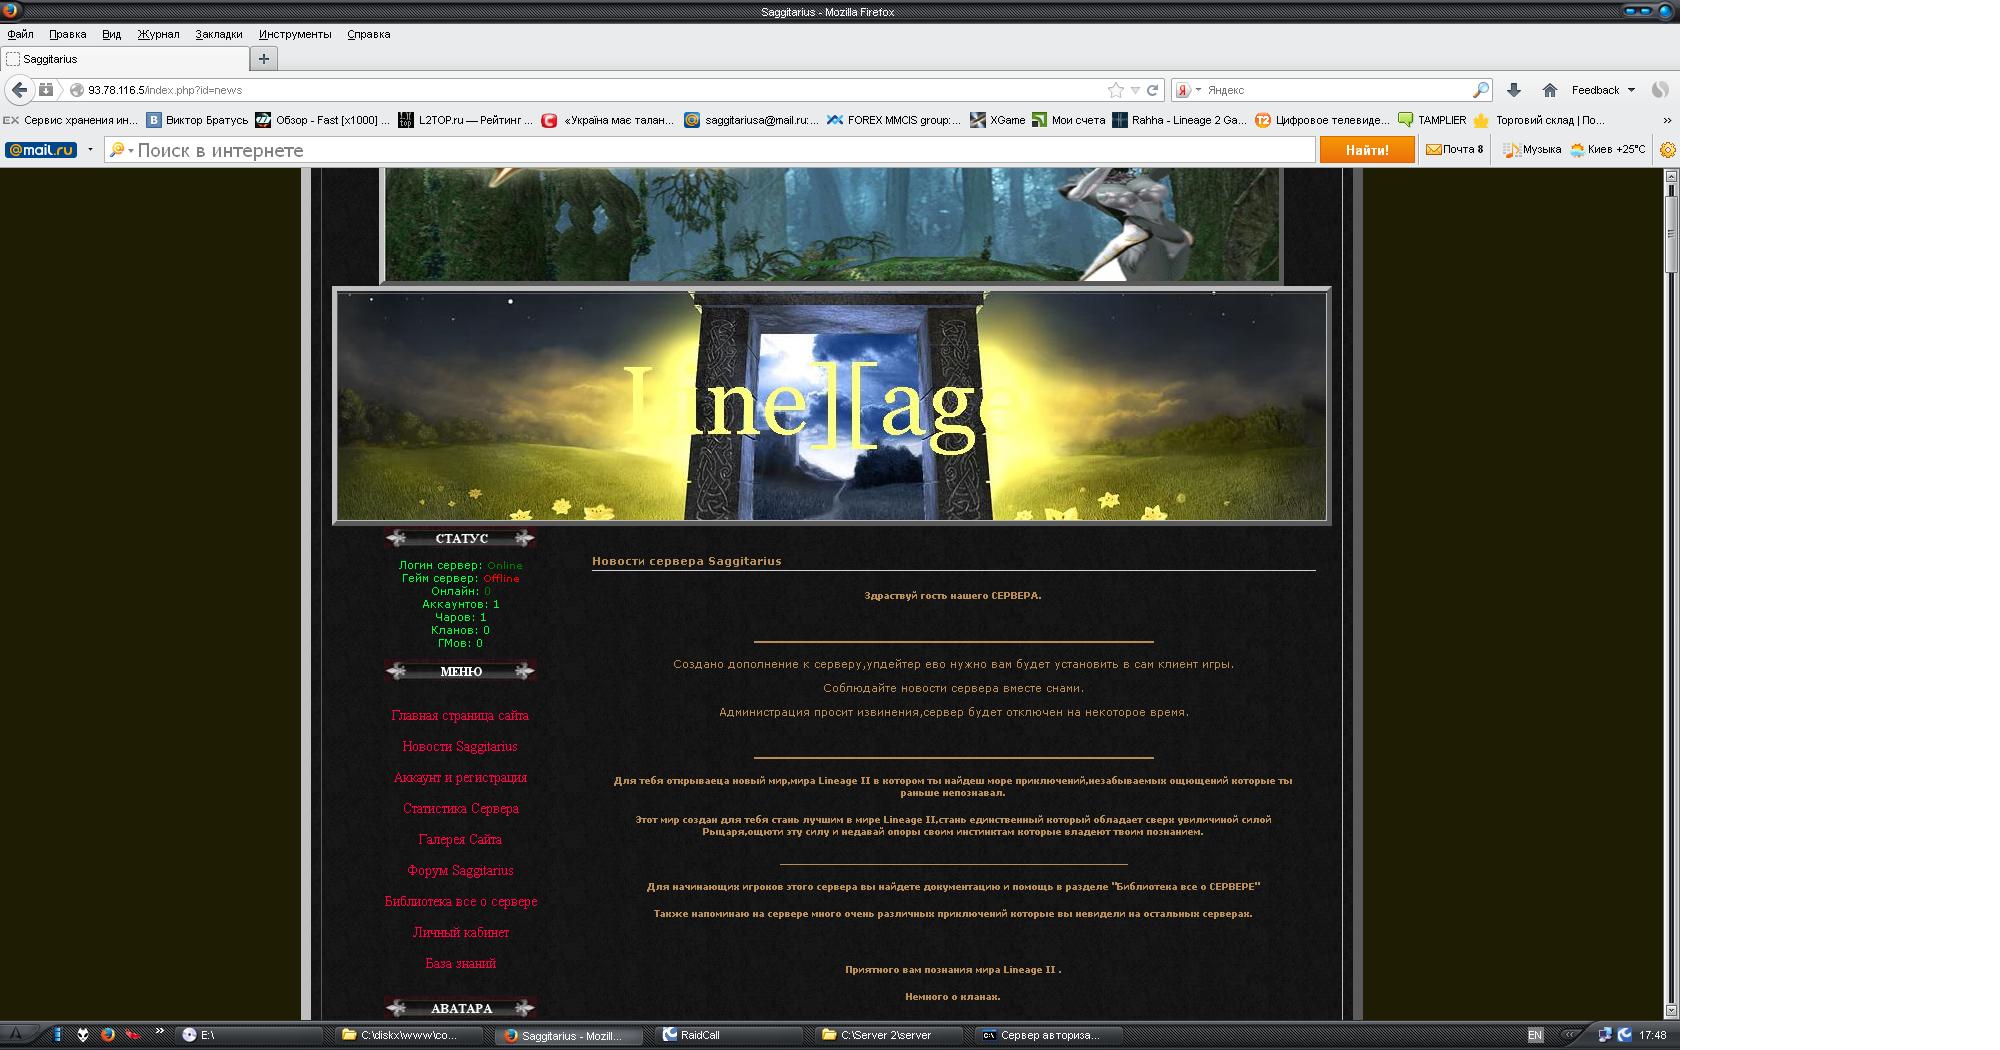Click the page scrollbar up arrow

(1671, 176)
